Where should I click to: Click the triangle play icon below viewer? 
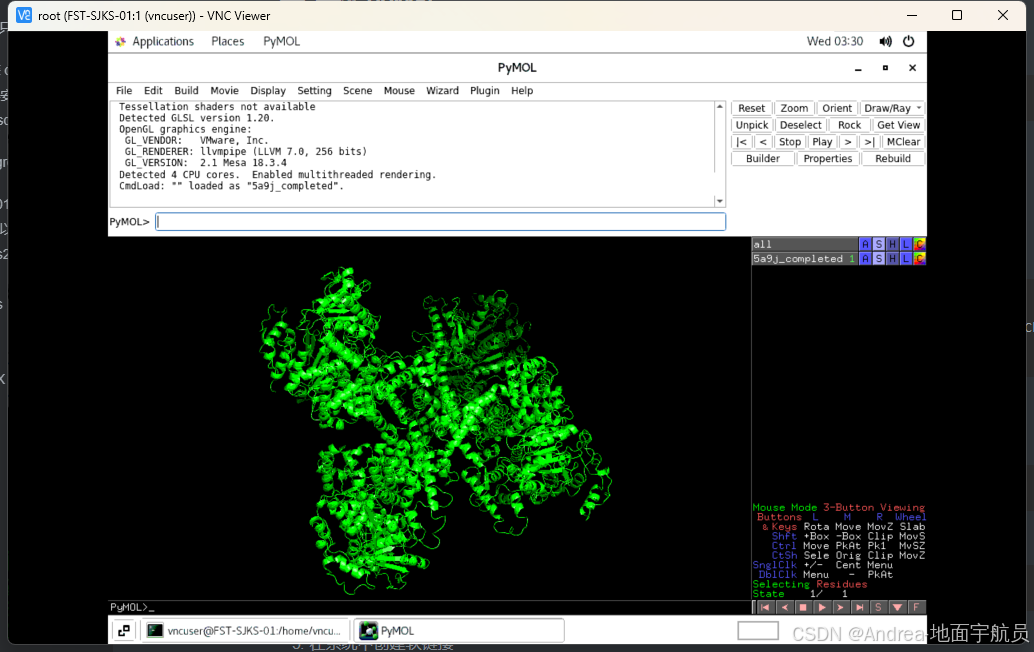(x=822, y=607)
